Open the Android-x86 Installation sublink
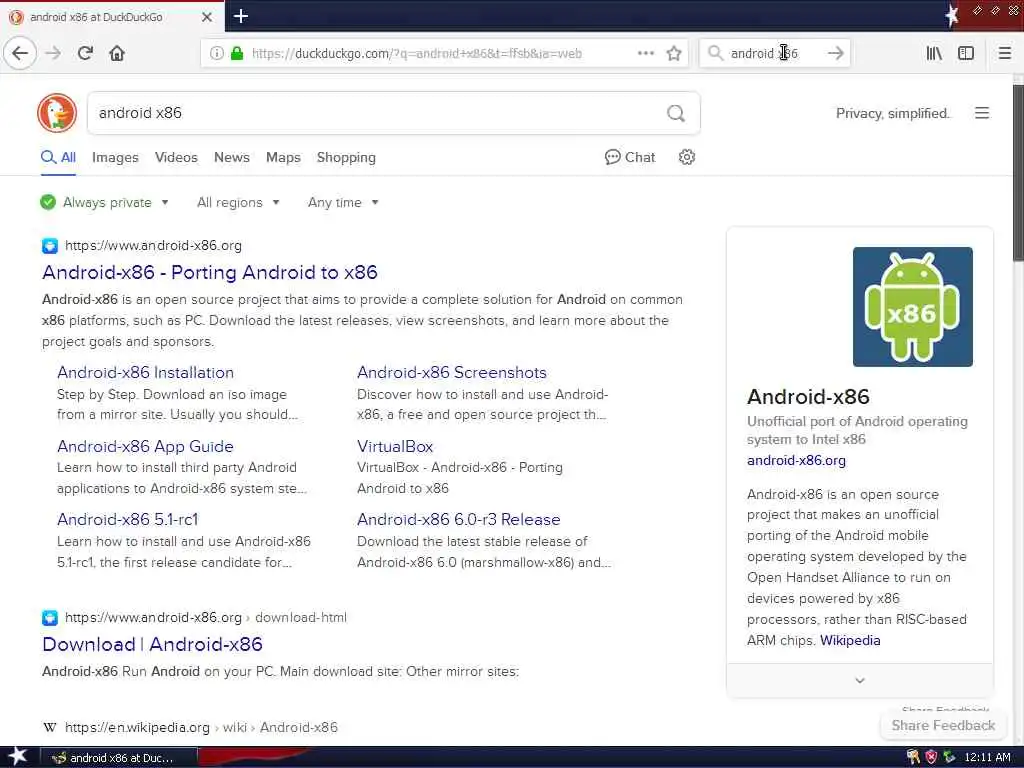 click(x=145, y=373)
